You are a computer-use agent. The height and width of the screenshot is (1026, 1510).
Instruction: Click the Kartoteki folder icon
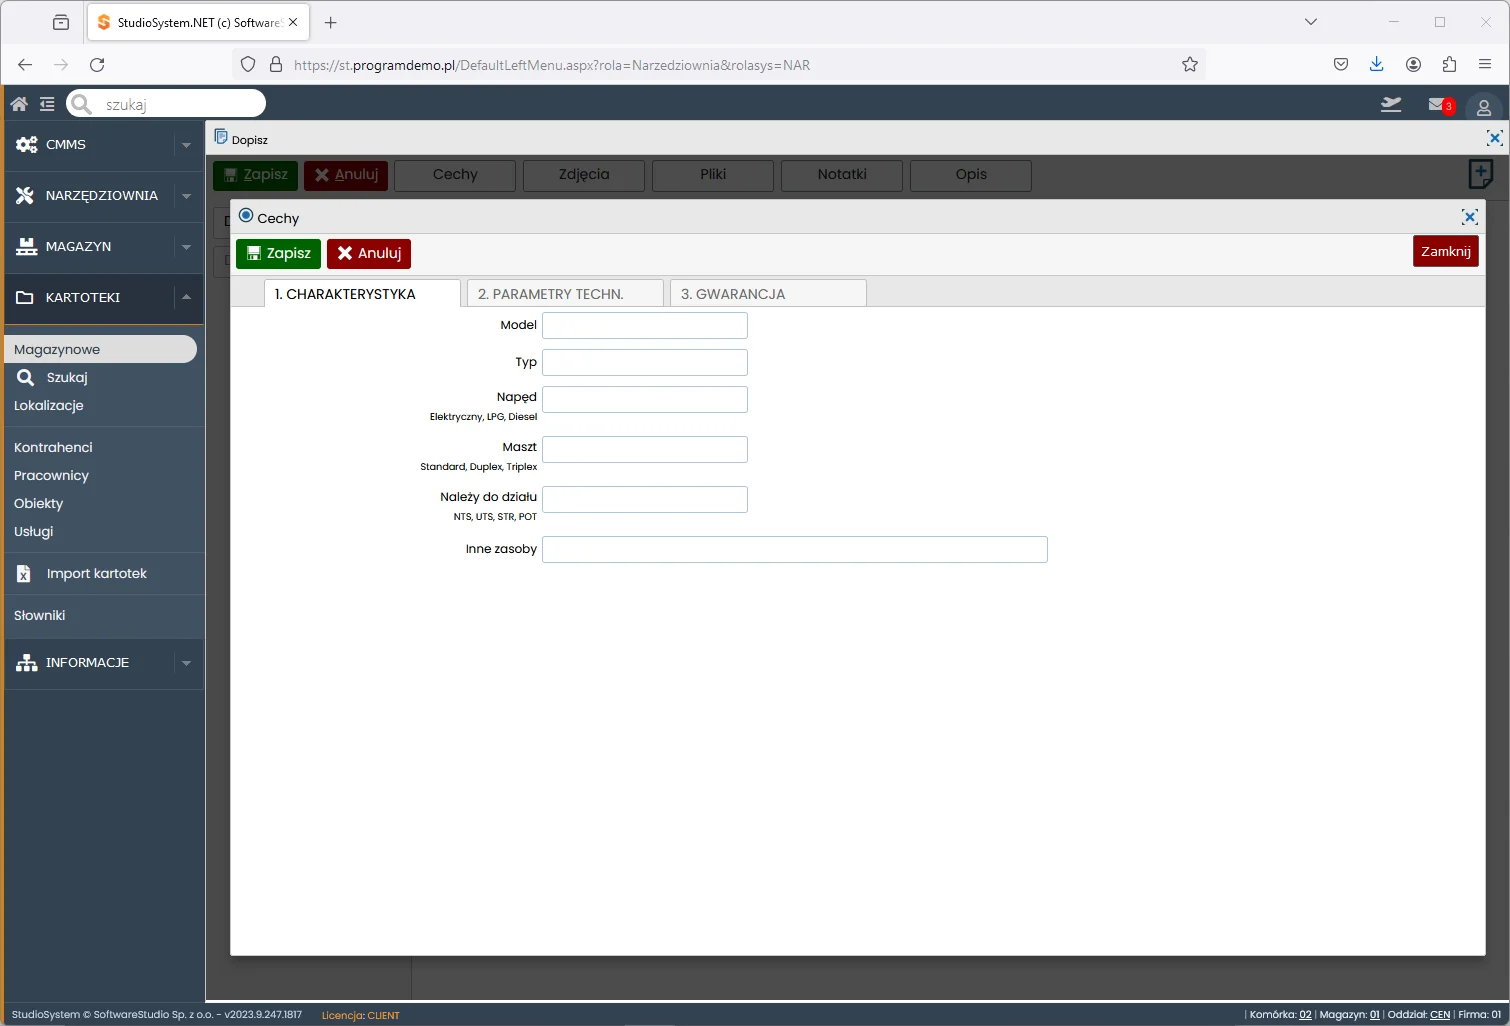pyautogui.click(x=25, y=298)
